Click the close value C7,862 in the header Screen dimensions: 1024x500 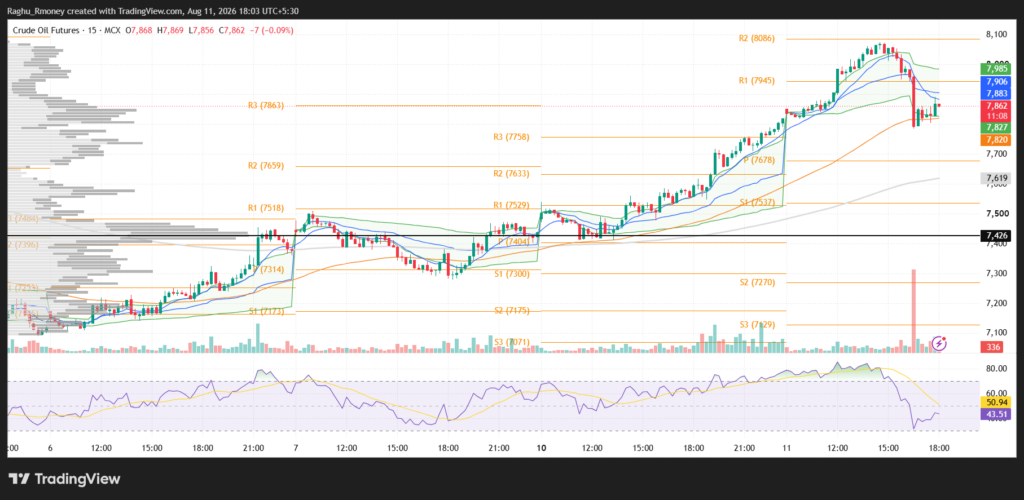[x=231, y=31]
